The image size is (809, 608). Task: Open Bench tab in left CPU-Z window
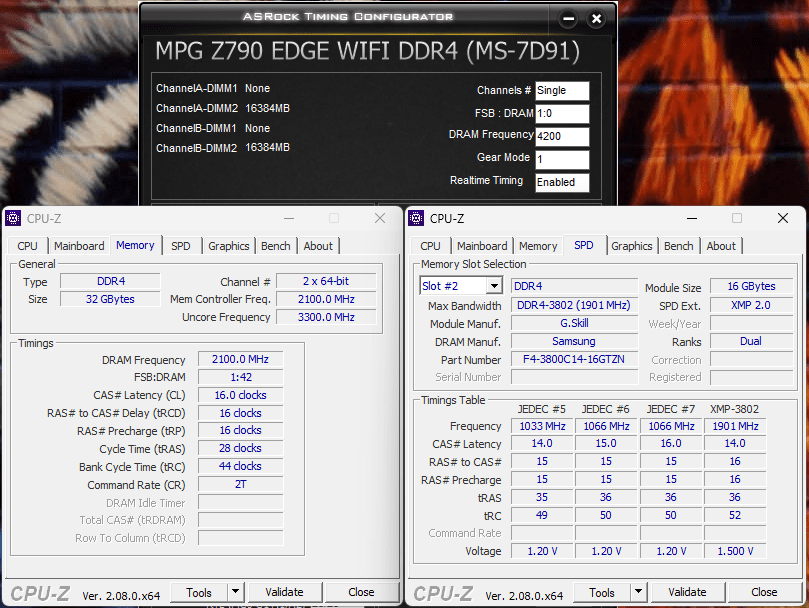click(x=276, y=246)
